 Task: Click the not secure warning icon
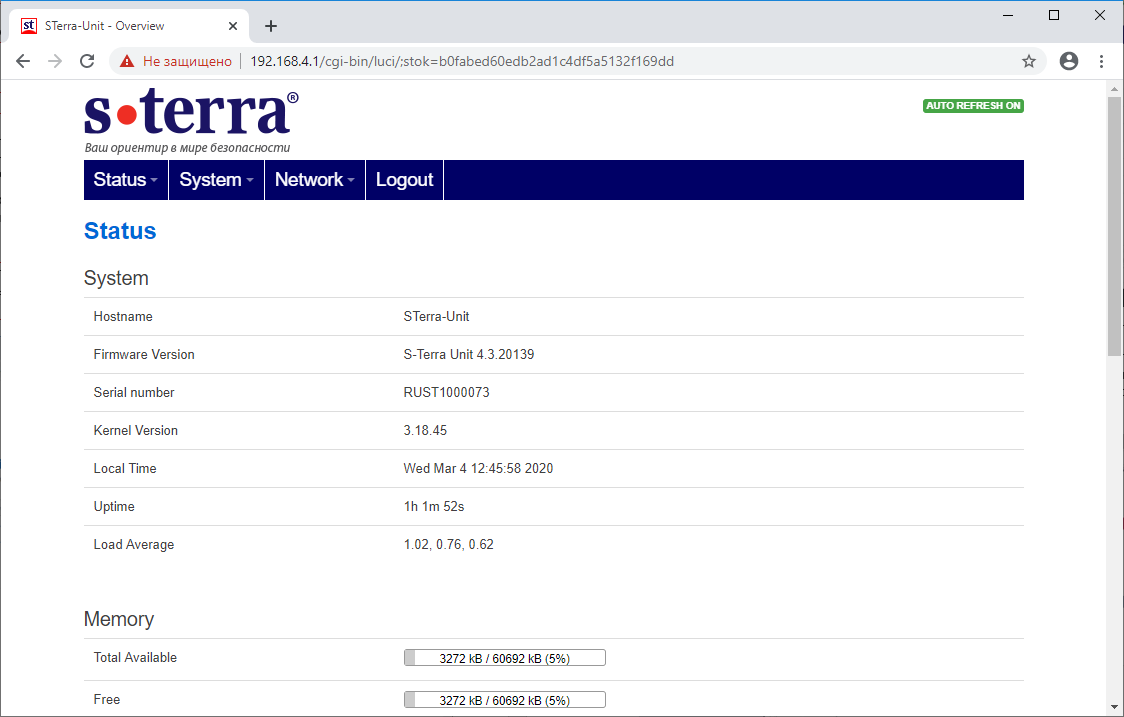coord(127,61)
